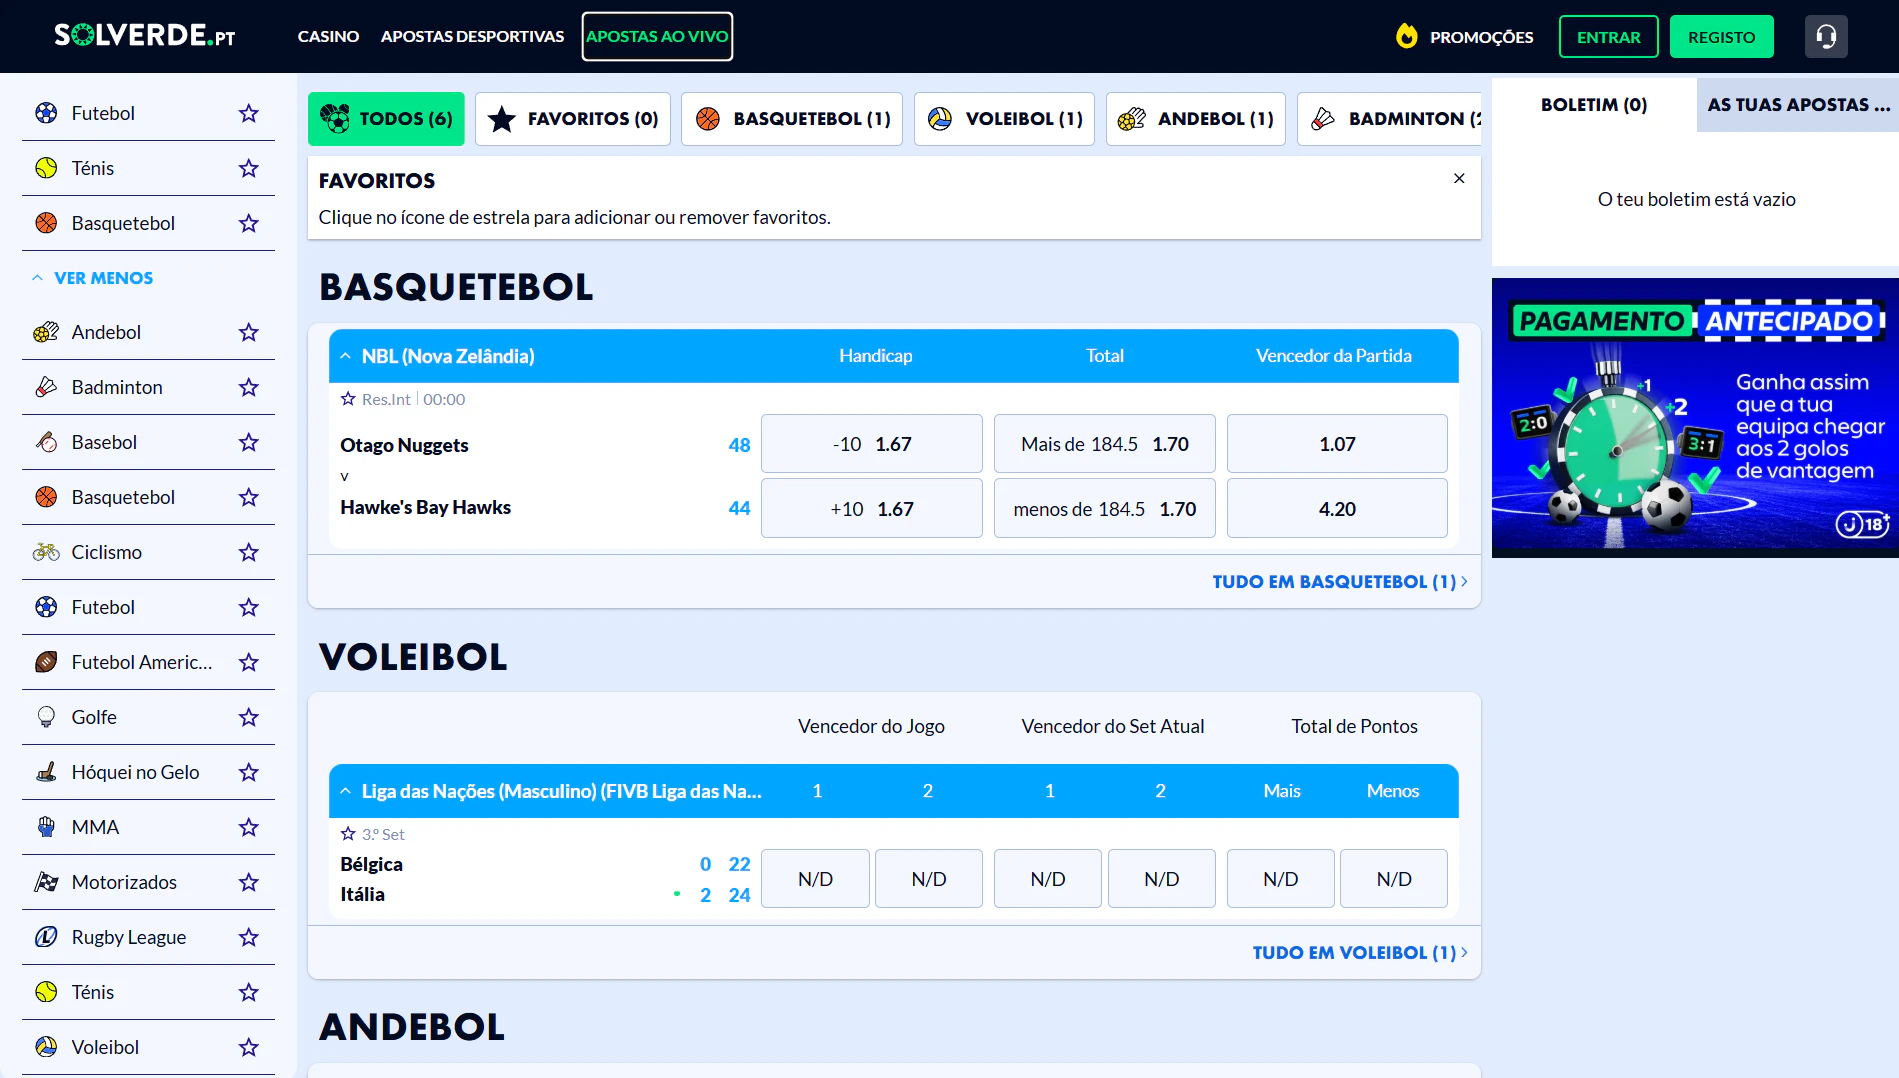Image resolution: width=1899 pixels, height=1078 pixels.
Task: Open the Otago Nuggets team name
Action: point(404,445)
